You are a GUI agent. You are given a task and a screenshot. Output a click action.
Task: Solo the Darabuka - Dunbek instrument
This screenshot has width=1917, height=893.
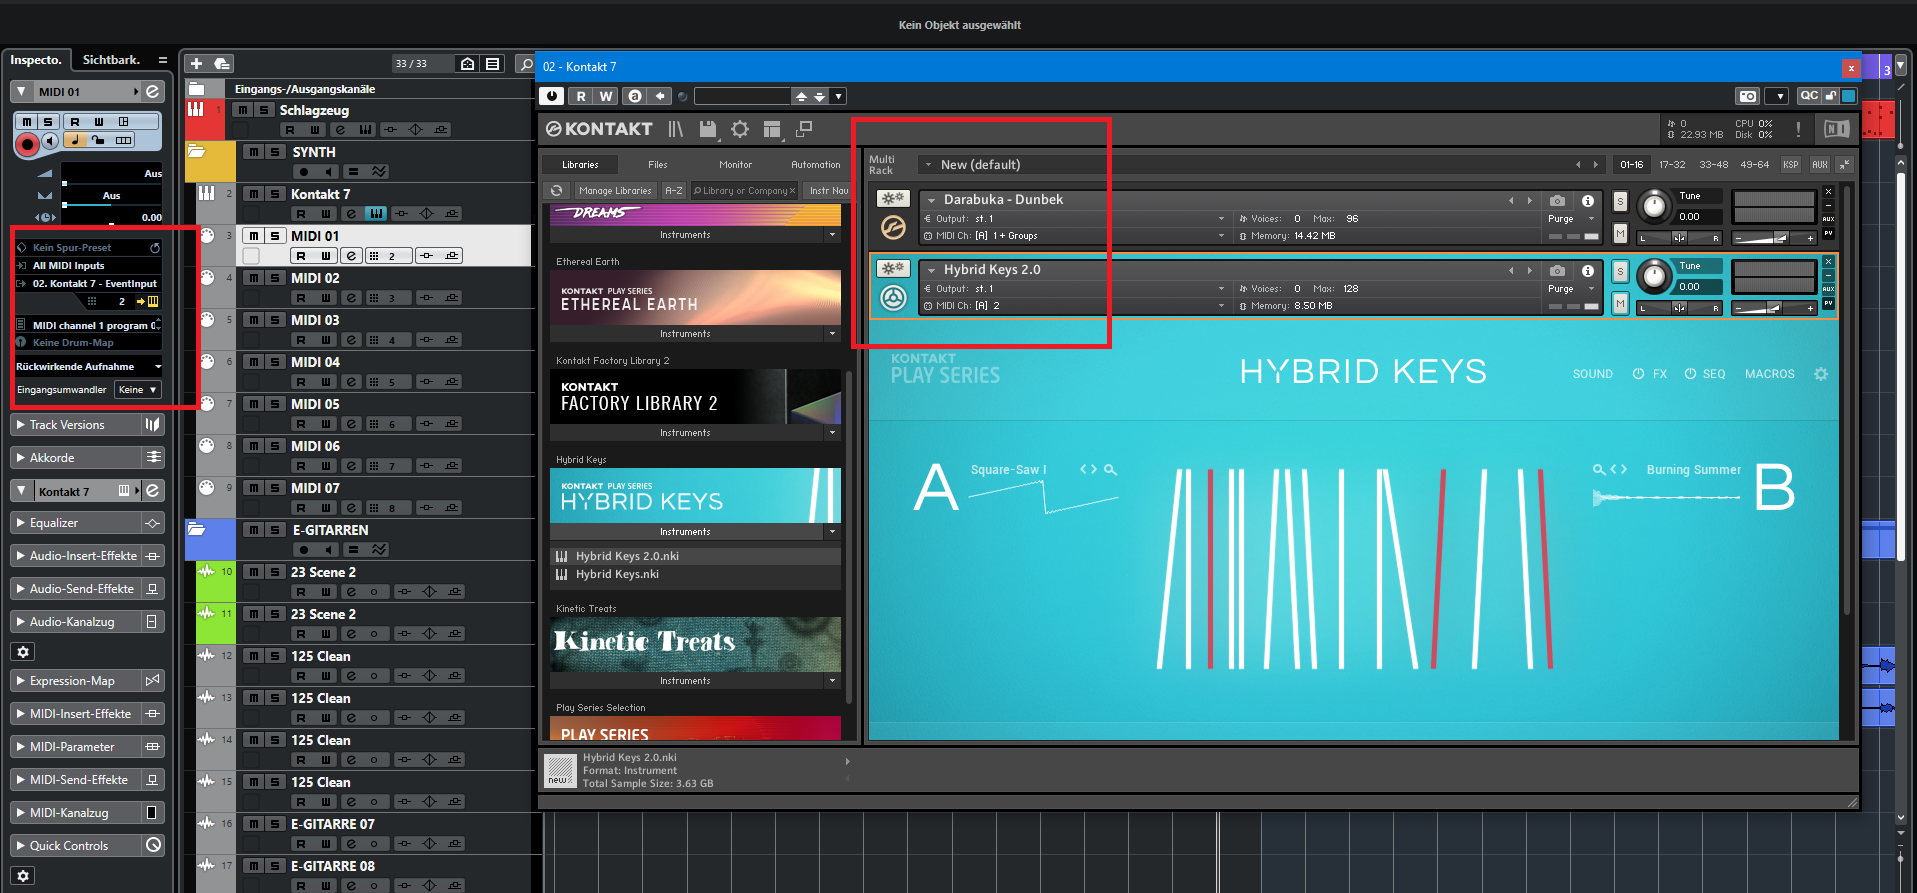[x=1620, y=201]
